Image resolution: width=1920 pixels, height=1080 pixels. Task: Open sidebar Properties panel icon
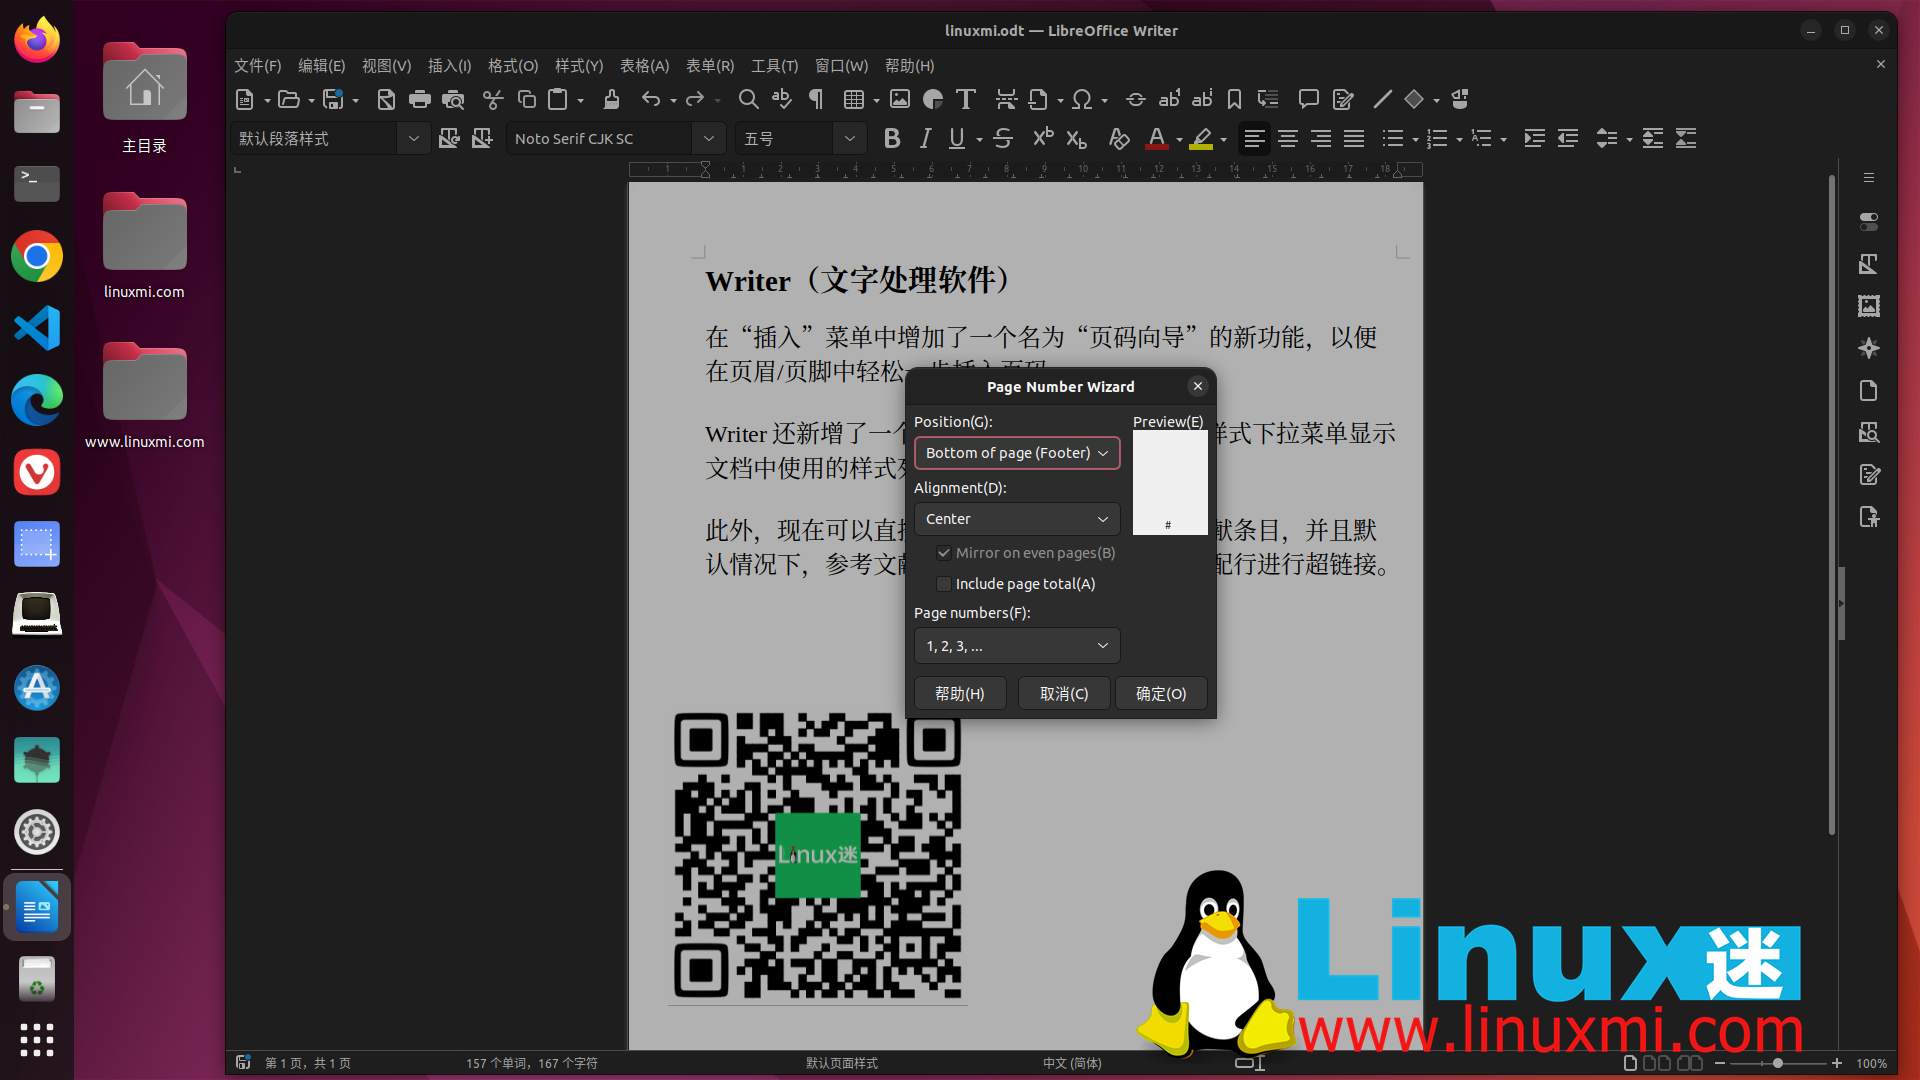click(1868, 221)
